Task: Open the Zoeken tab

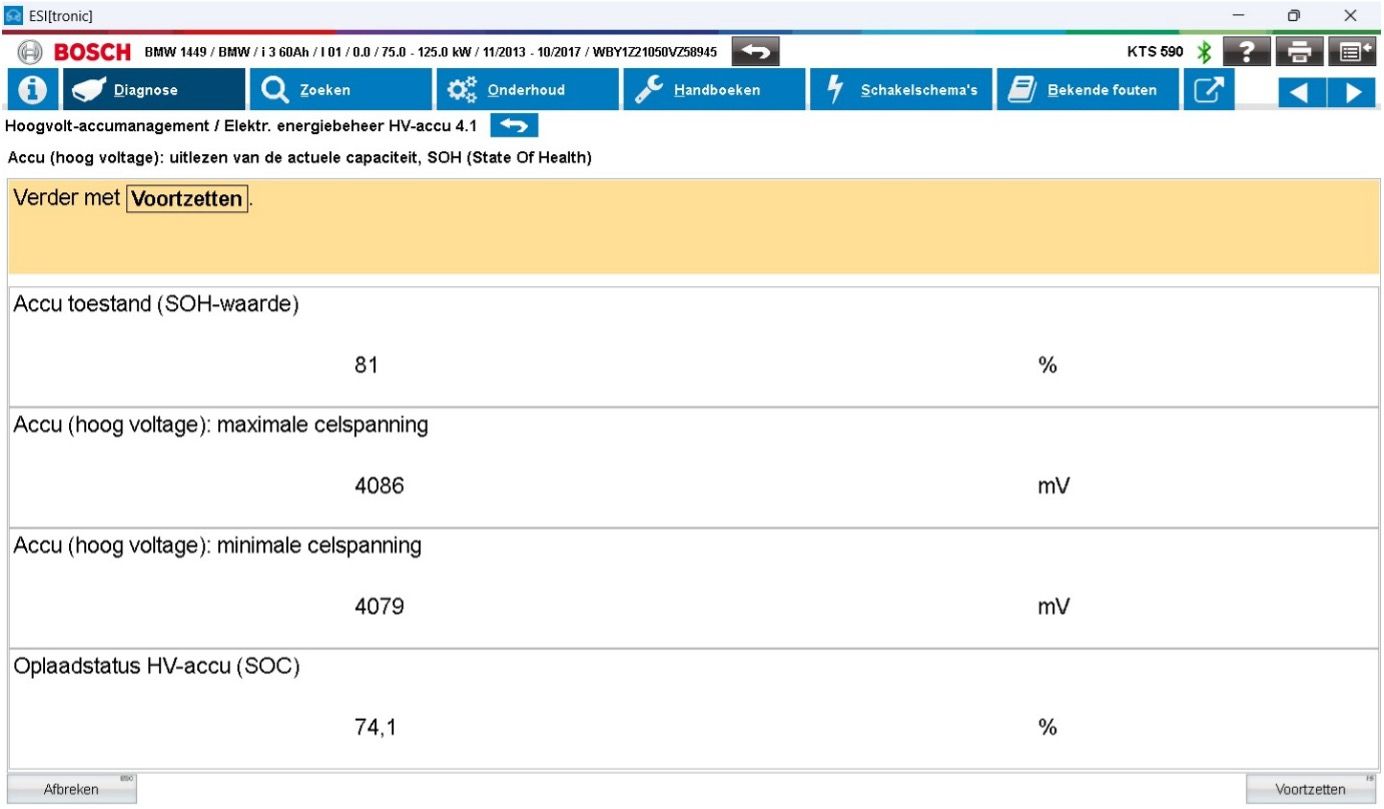Action: 339,90
